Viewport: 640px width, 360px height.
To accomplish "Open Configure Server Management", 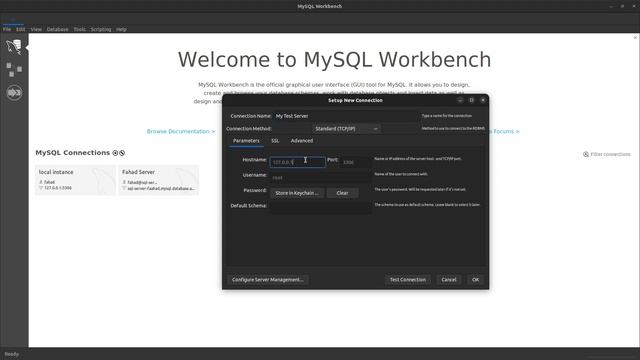I will point(268,280).
